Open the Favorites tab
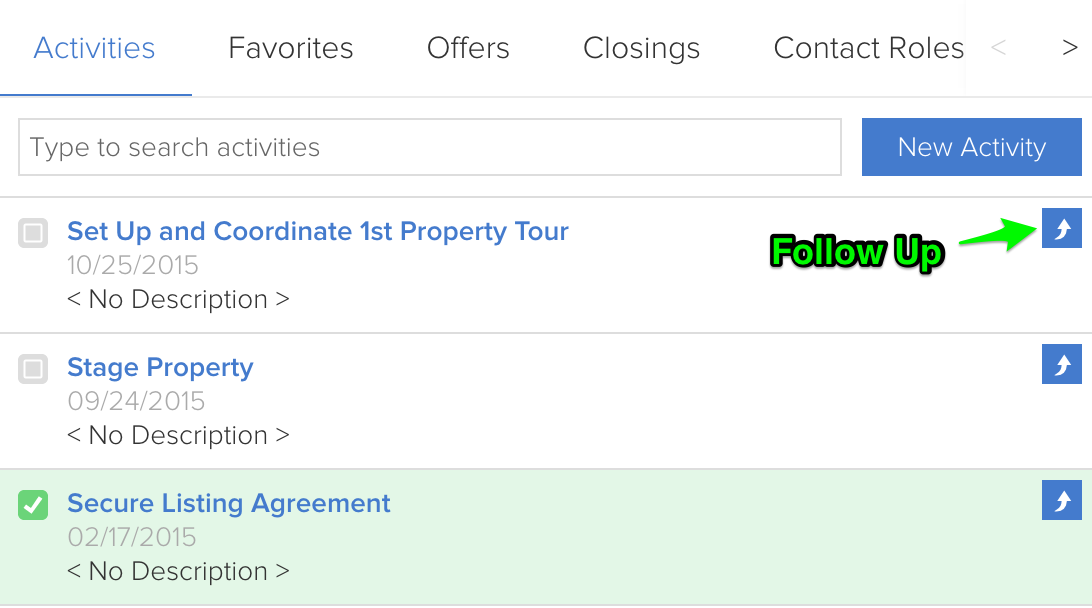 [290, 47]
